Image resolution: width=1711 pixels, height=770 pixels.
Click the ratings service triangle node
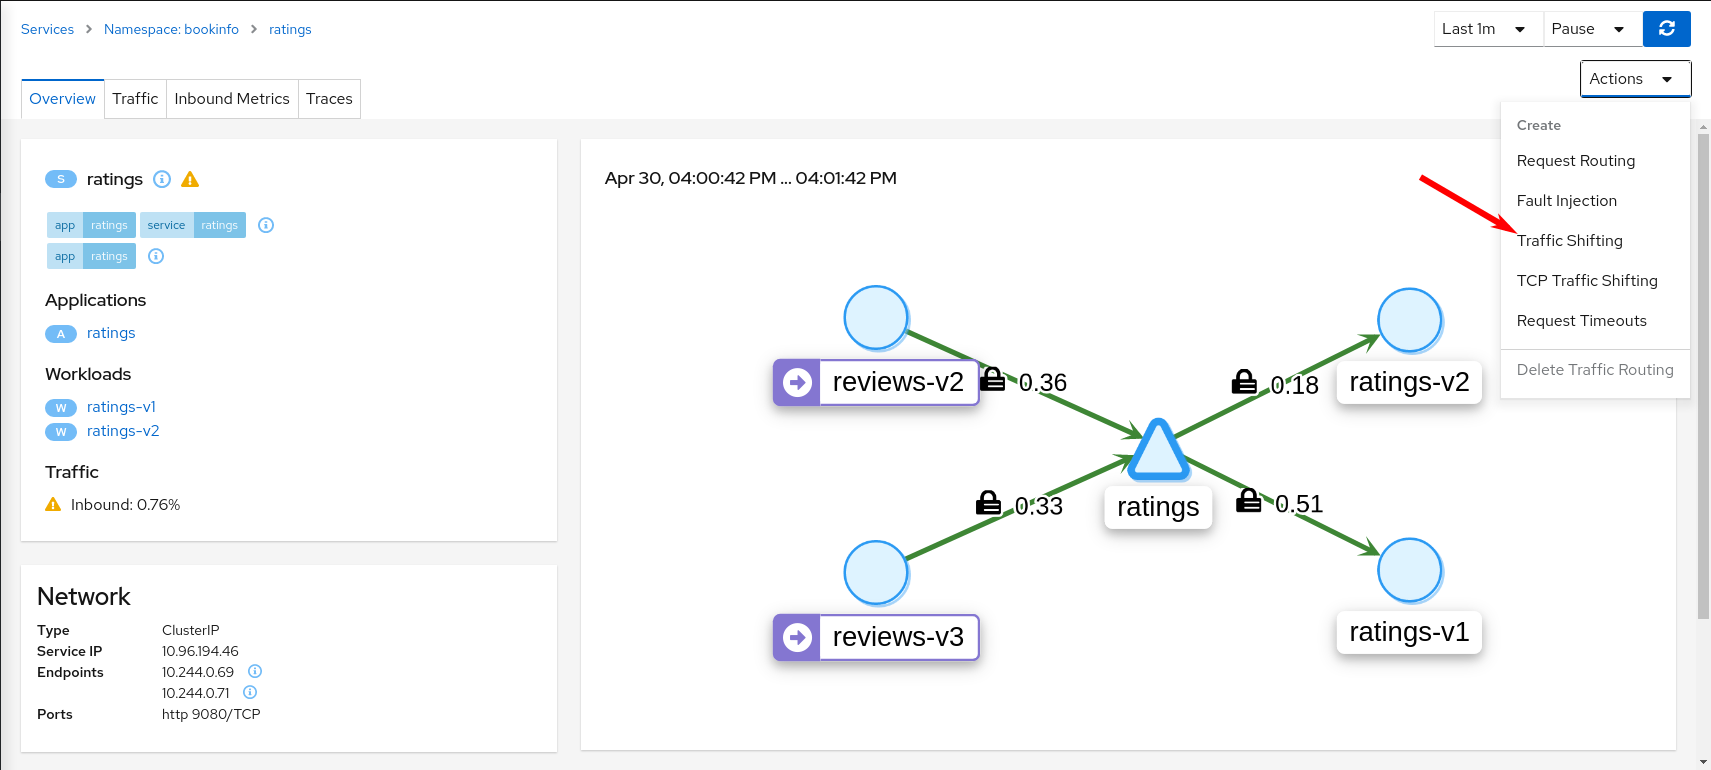(x=1158, y=450)
